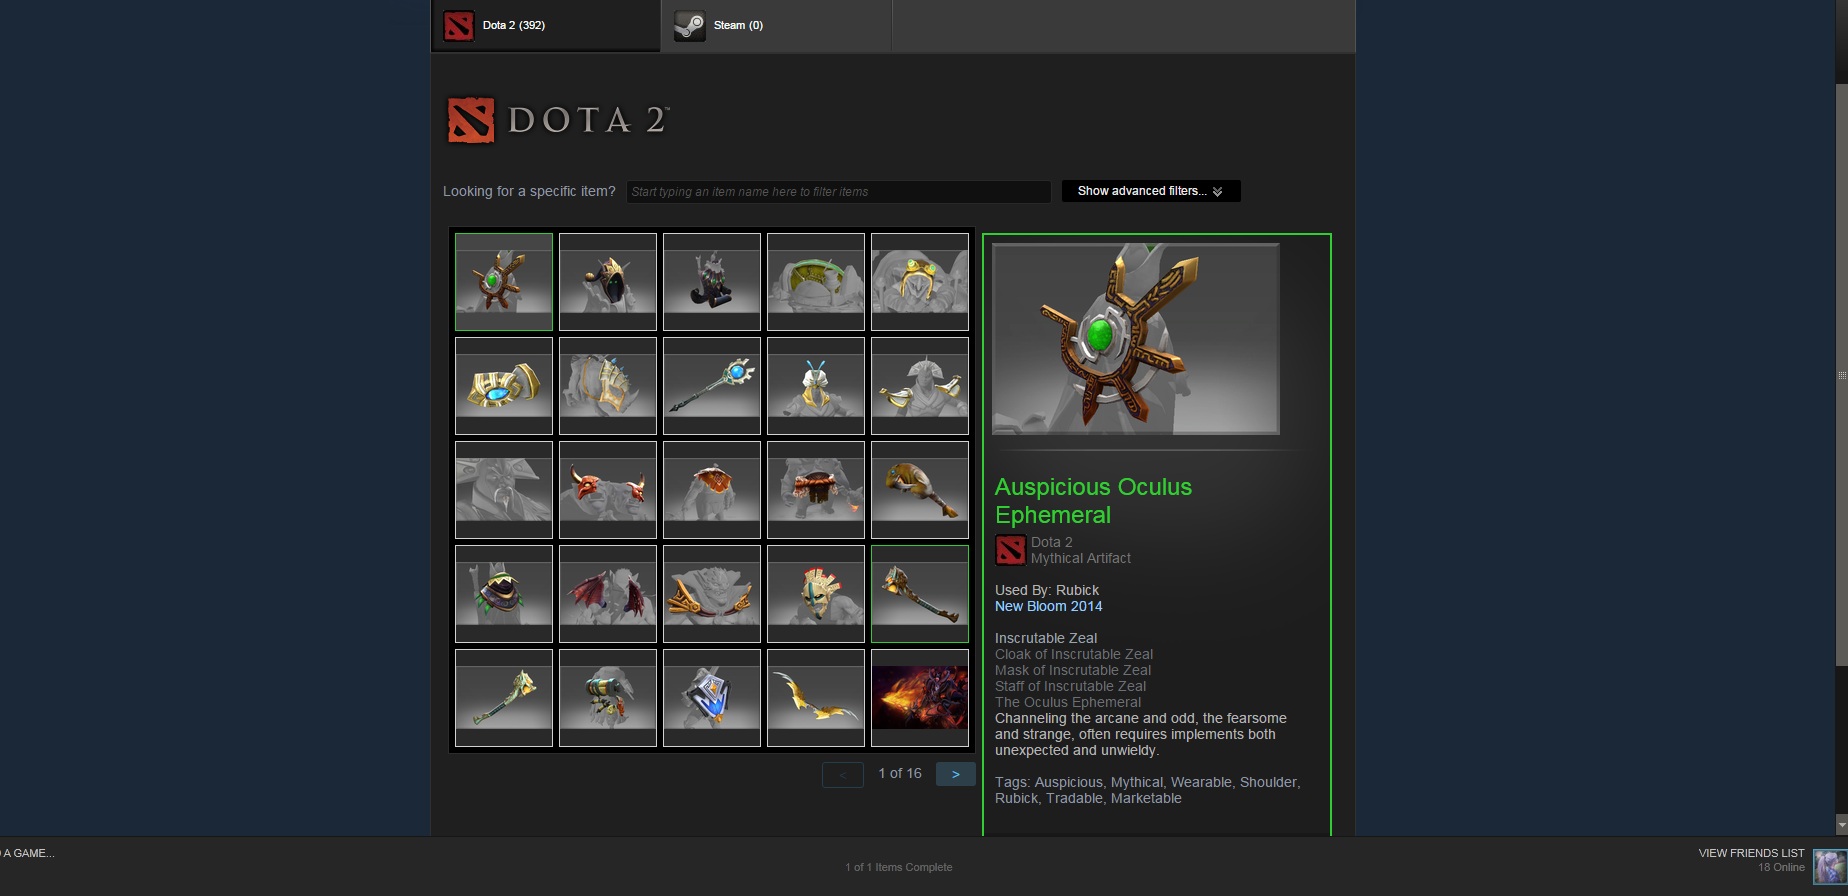1848x896 pixels.
Task: Pick the dark cloak item with green studs
Action: (712, 282)
